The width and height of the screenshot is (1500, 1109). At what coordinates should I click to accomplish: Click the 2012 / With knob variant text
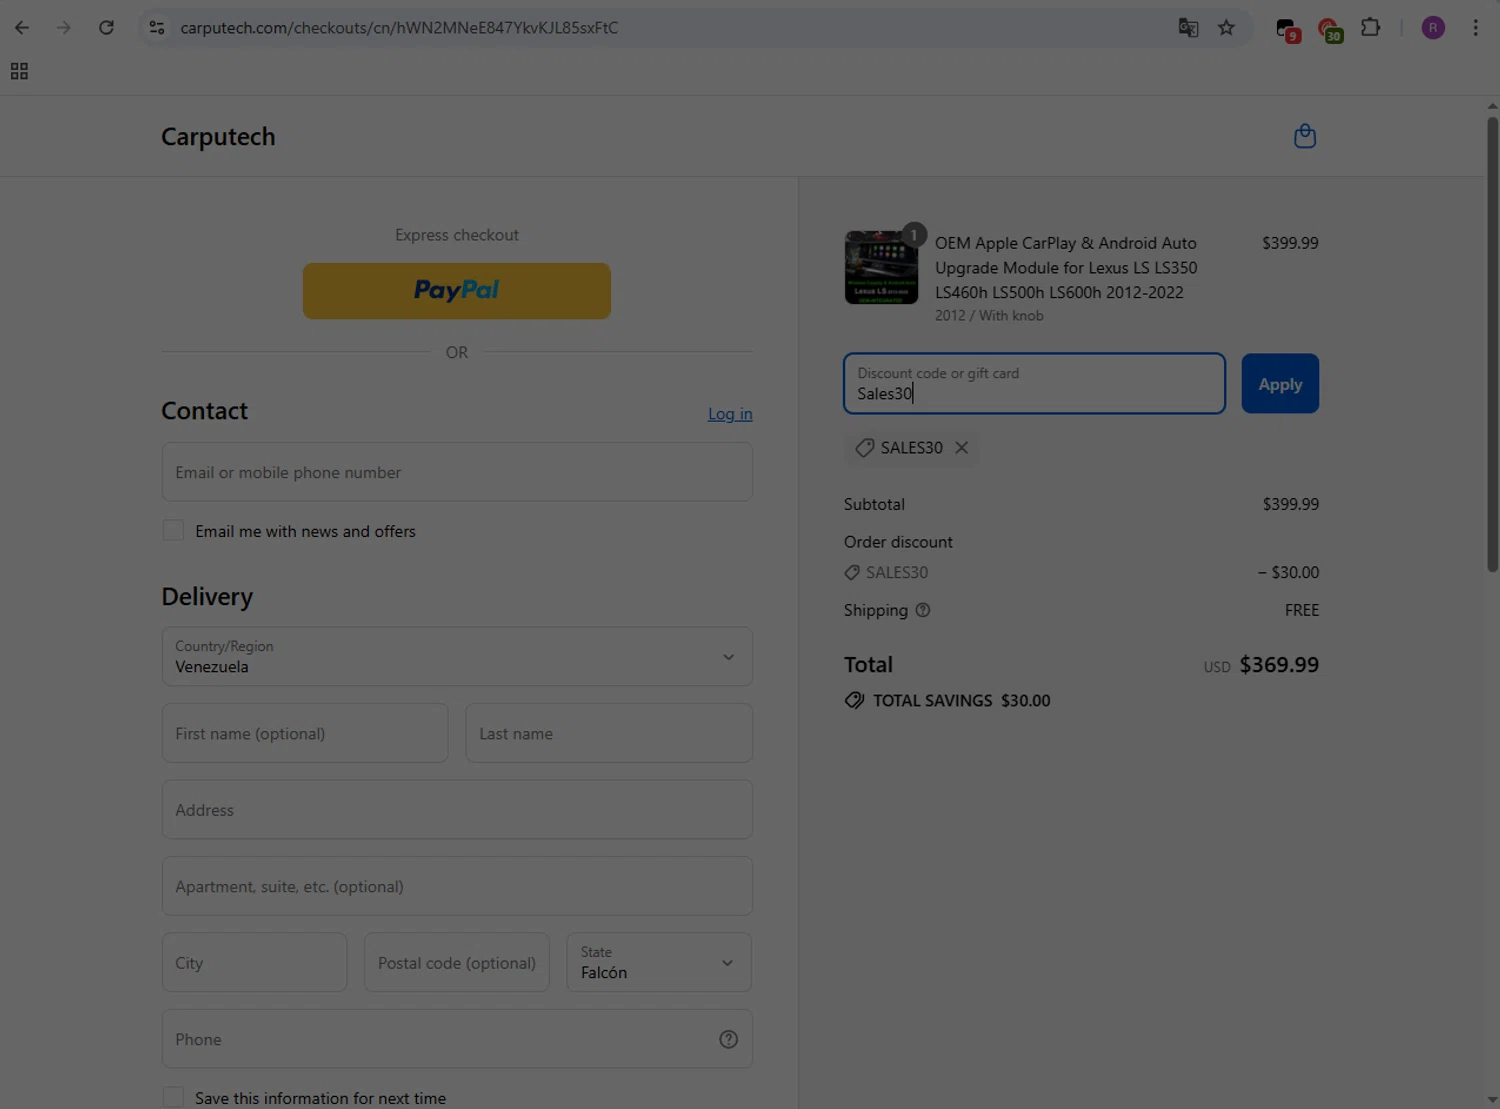point(989,316)
